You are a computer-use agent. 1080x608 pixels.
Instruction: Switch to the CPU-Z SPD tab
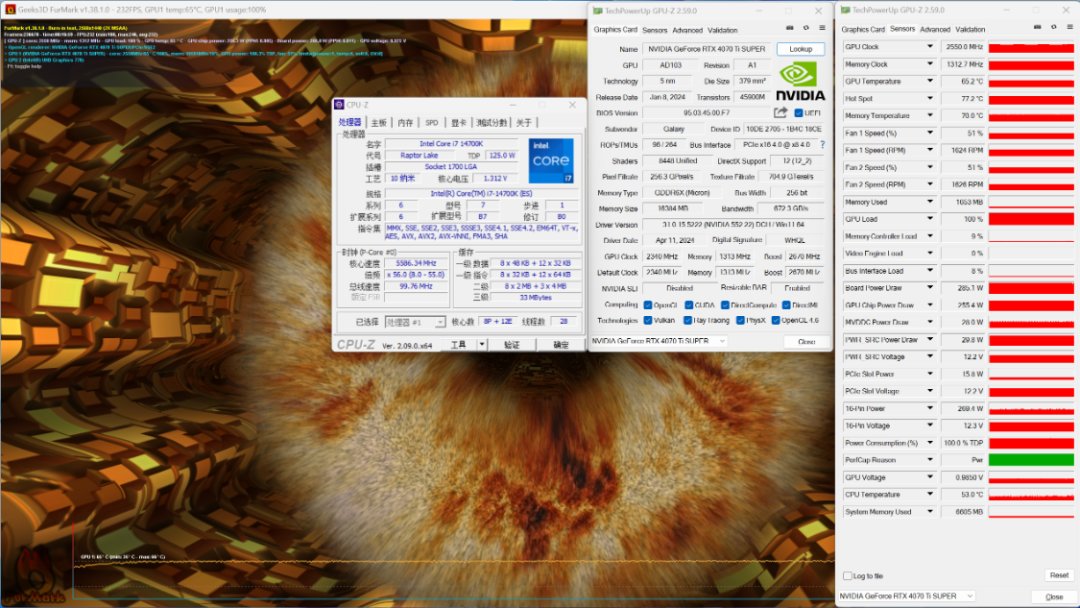pyautogui.click(x=432, y=123)
